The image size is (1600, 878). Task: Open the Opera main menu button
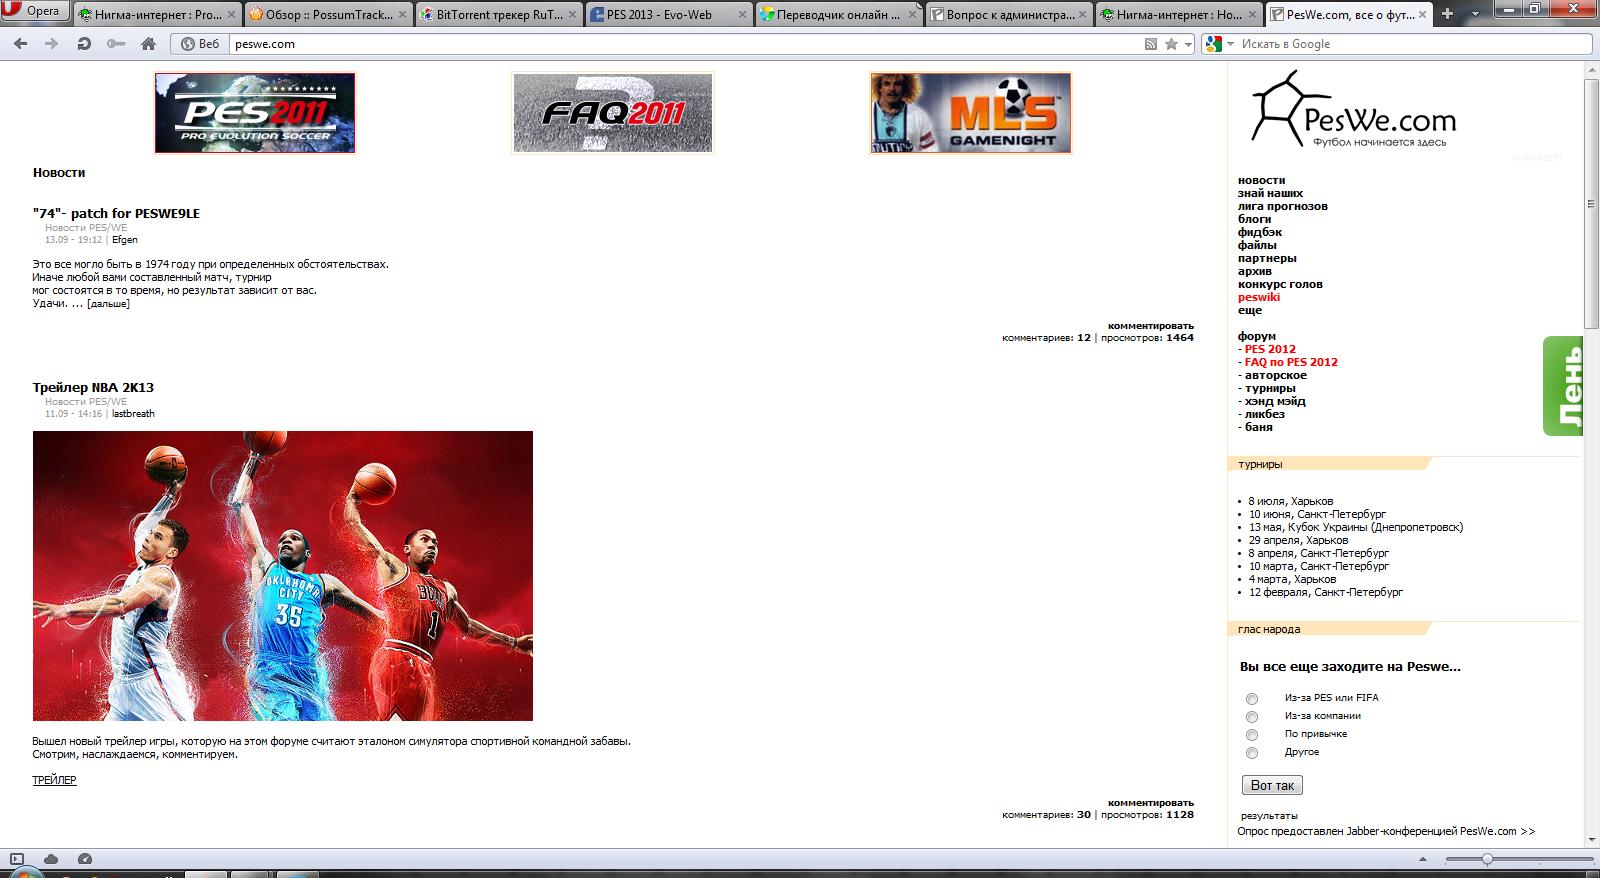coord(35,11)
